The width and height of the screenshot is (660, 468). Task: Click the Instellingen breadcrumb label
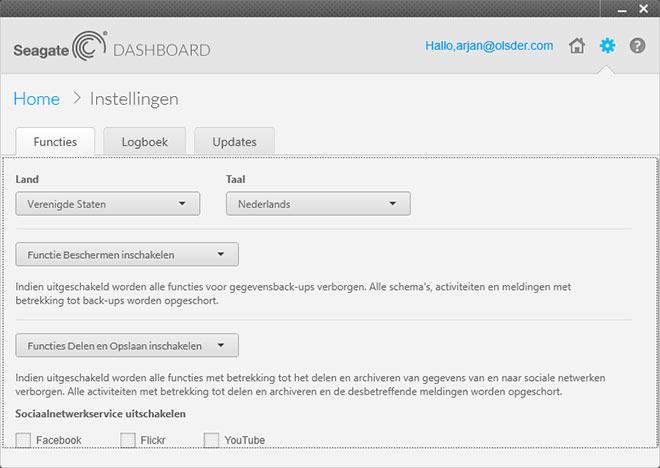134,99
